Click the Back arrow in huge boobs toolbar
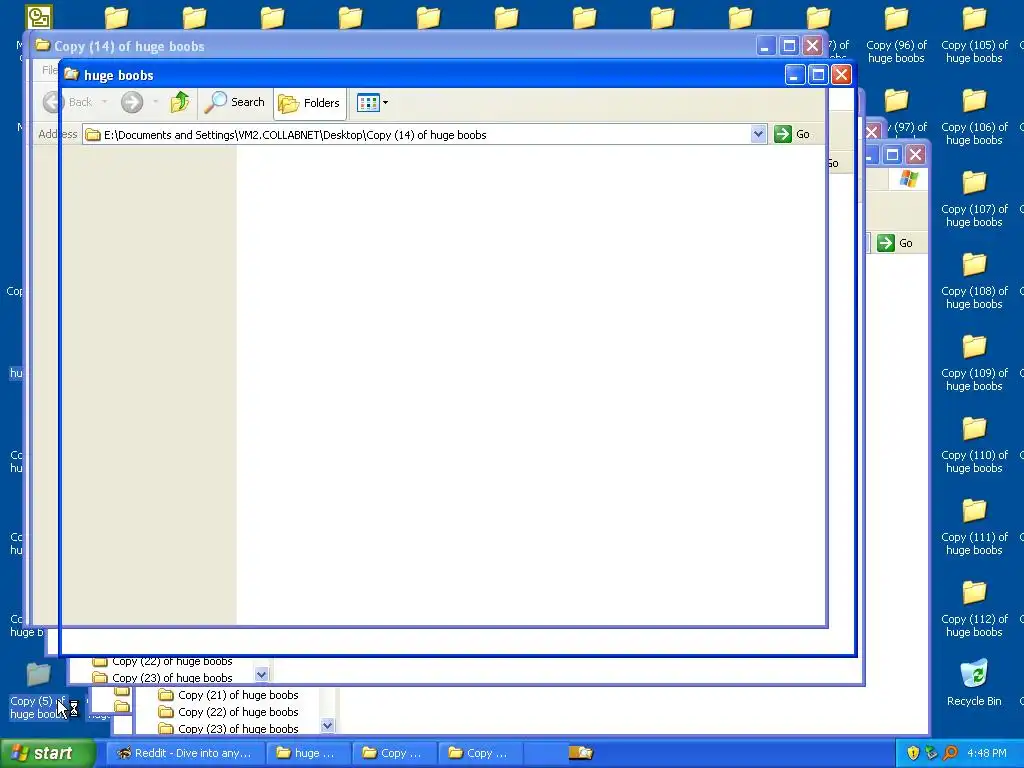Viewport: 1024px width, 768px height. click(x=54, y=102)
